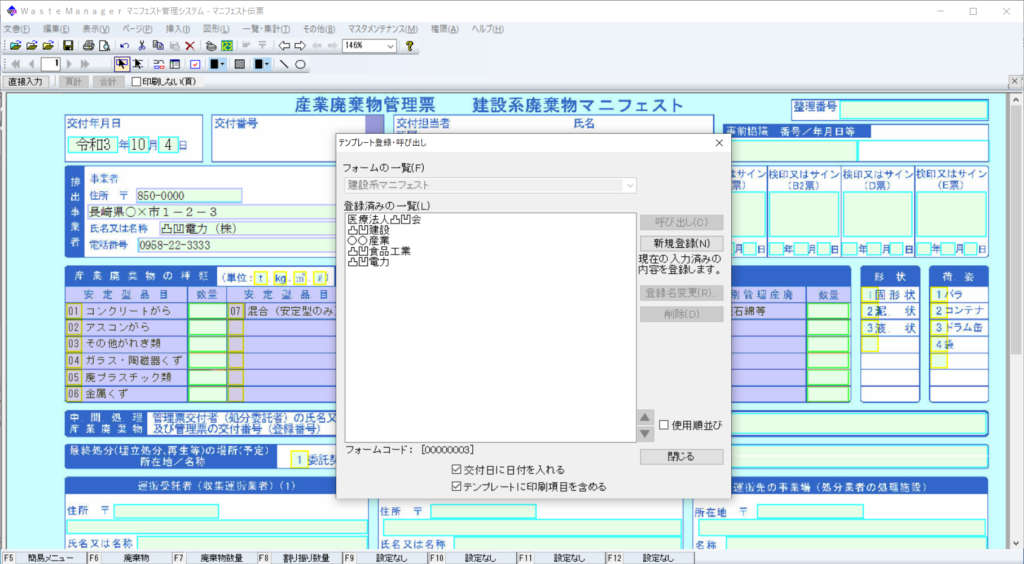Viewport: 1024px width, 564px height.
Task: Open the first black color swatch dropdown
Action: (x=217, y=64)
